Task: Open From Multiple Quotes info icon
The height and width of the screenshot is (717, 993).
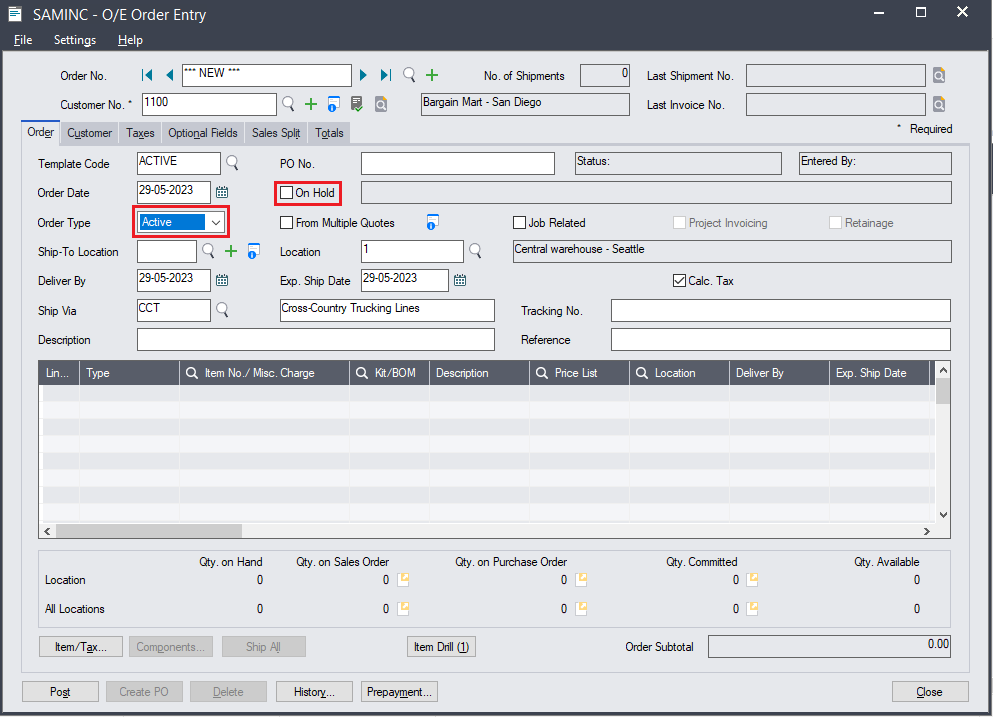Action: (433, 222)
